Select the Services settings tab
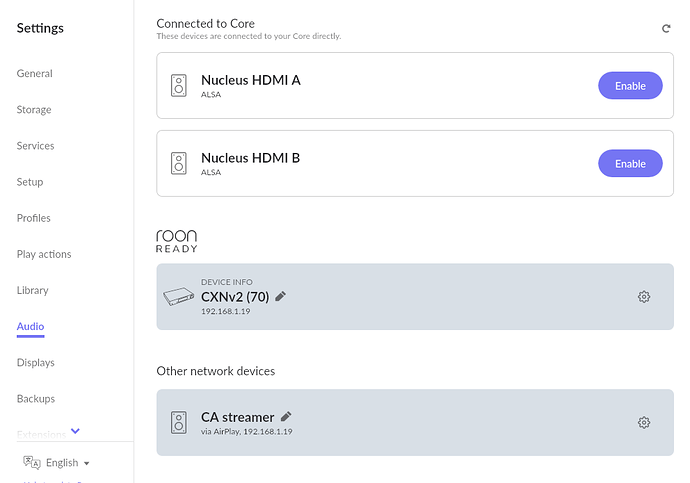This screenshot has height=483, width=690. pyautogui.click(x=35, y=146)
